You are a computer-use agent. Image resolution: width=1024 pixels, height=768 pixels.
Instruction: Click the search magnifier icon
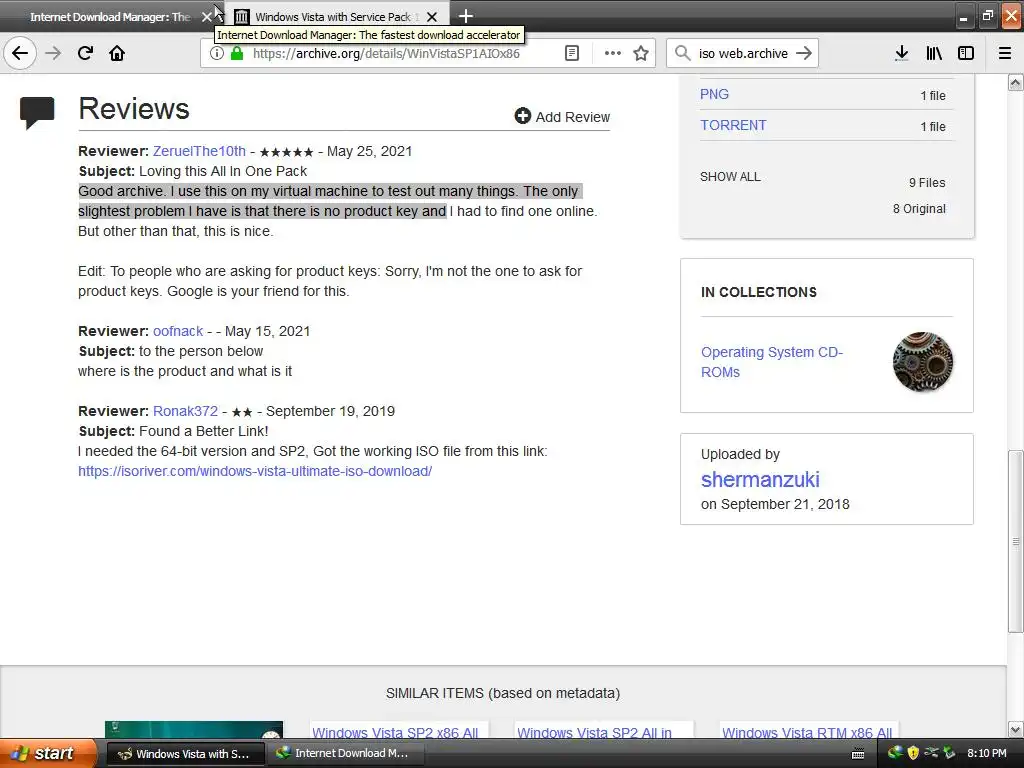click(682, 53)
